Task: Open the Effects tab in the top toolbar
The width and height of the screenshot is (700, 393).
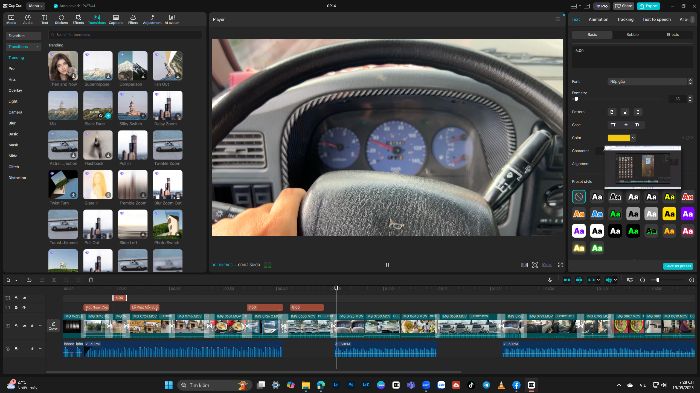Action: point(79,19)
